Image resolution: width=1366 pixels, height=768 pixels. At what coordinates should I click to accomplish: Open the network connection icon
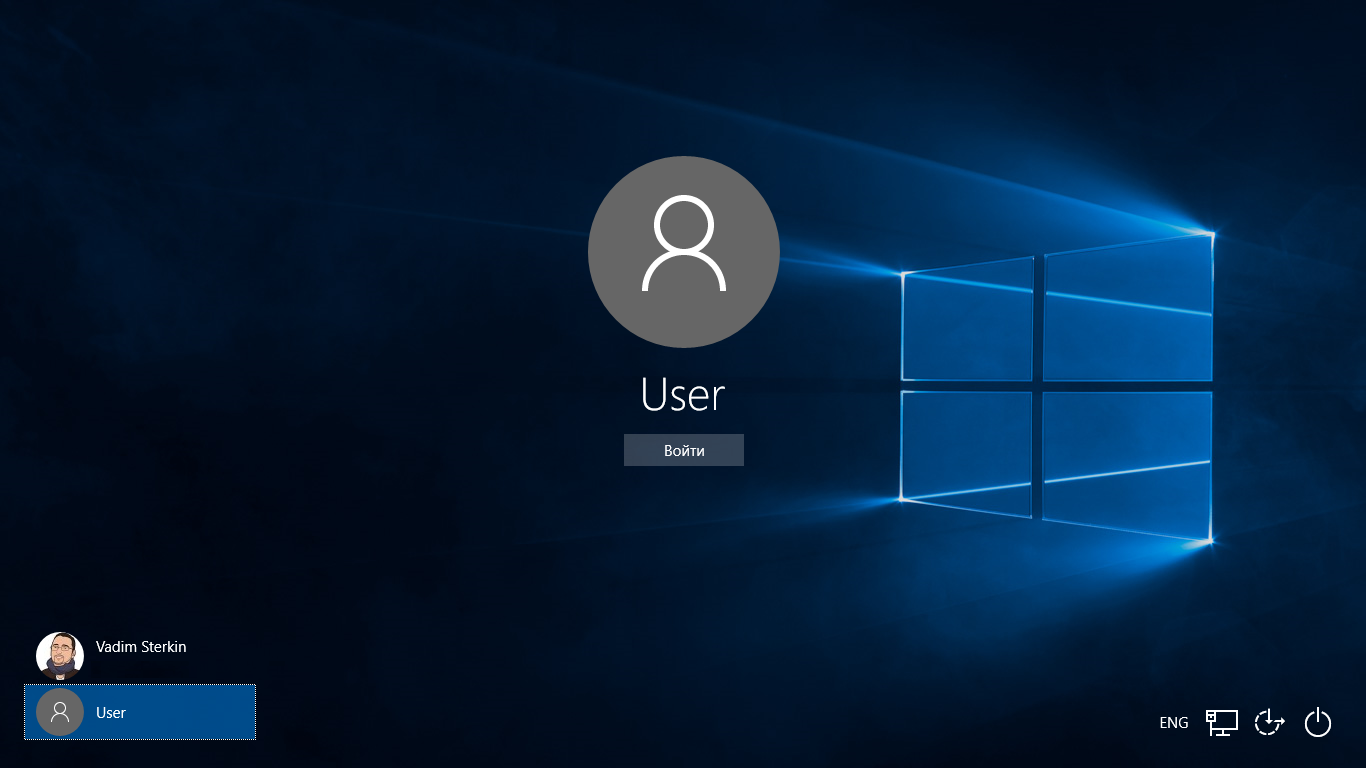coord(1221,722)
